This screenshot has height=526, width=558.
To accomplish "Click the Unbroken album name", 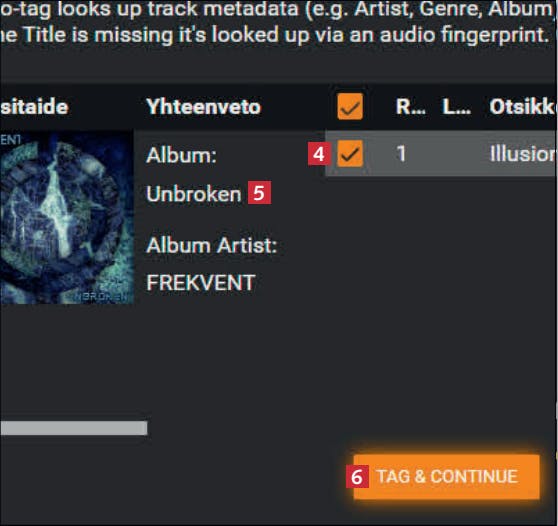I will 194,194.
